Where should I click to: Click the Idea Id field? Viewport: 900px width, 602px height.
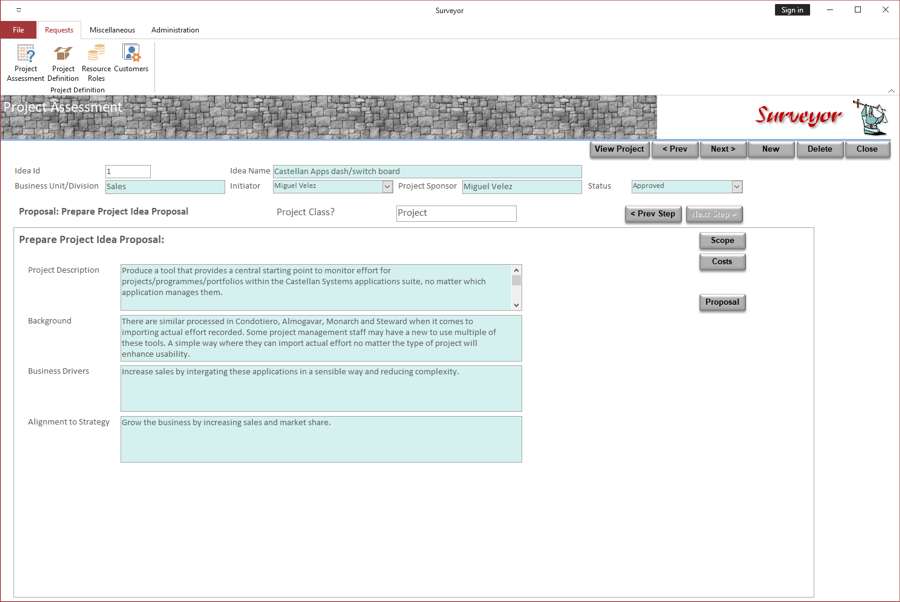pyautogui.click(x=128, y=172)
